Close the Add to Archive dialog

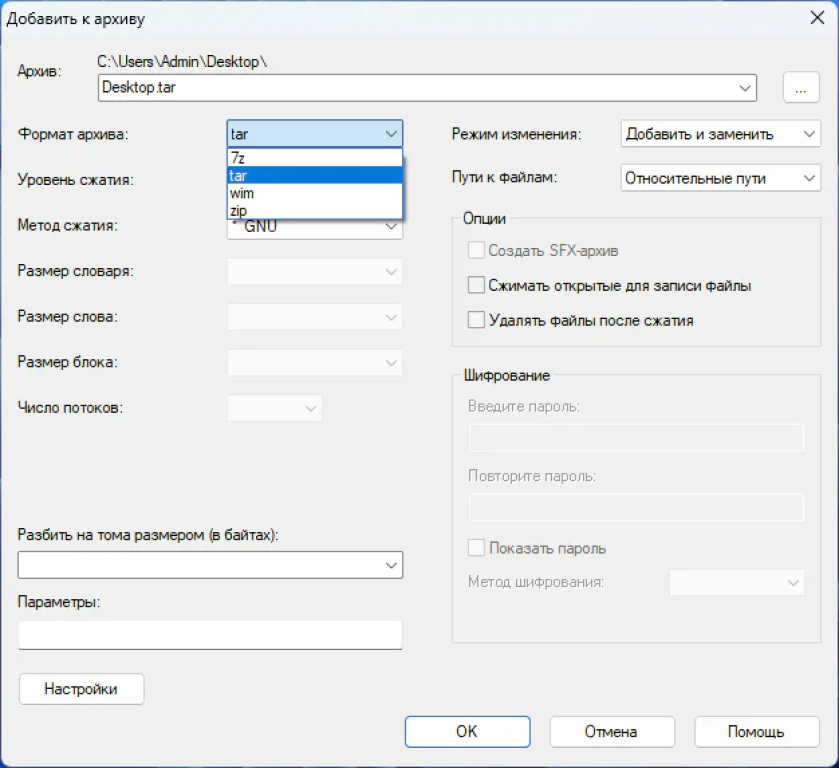[x=815, y=16]
